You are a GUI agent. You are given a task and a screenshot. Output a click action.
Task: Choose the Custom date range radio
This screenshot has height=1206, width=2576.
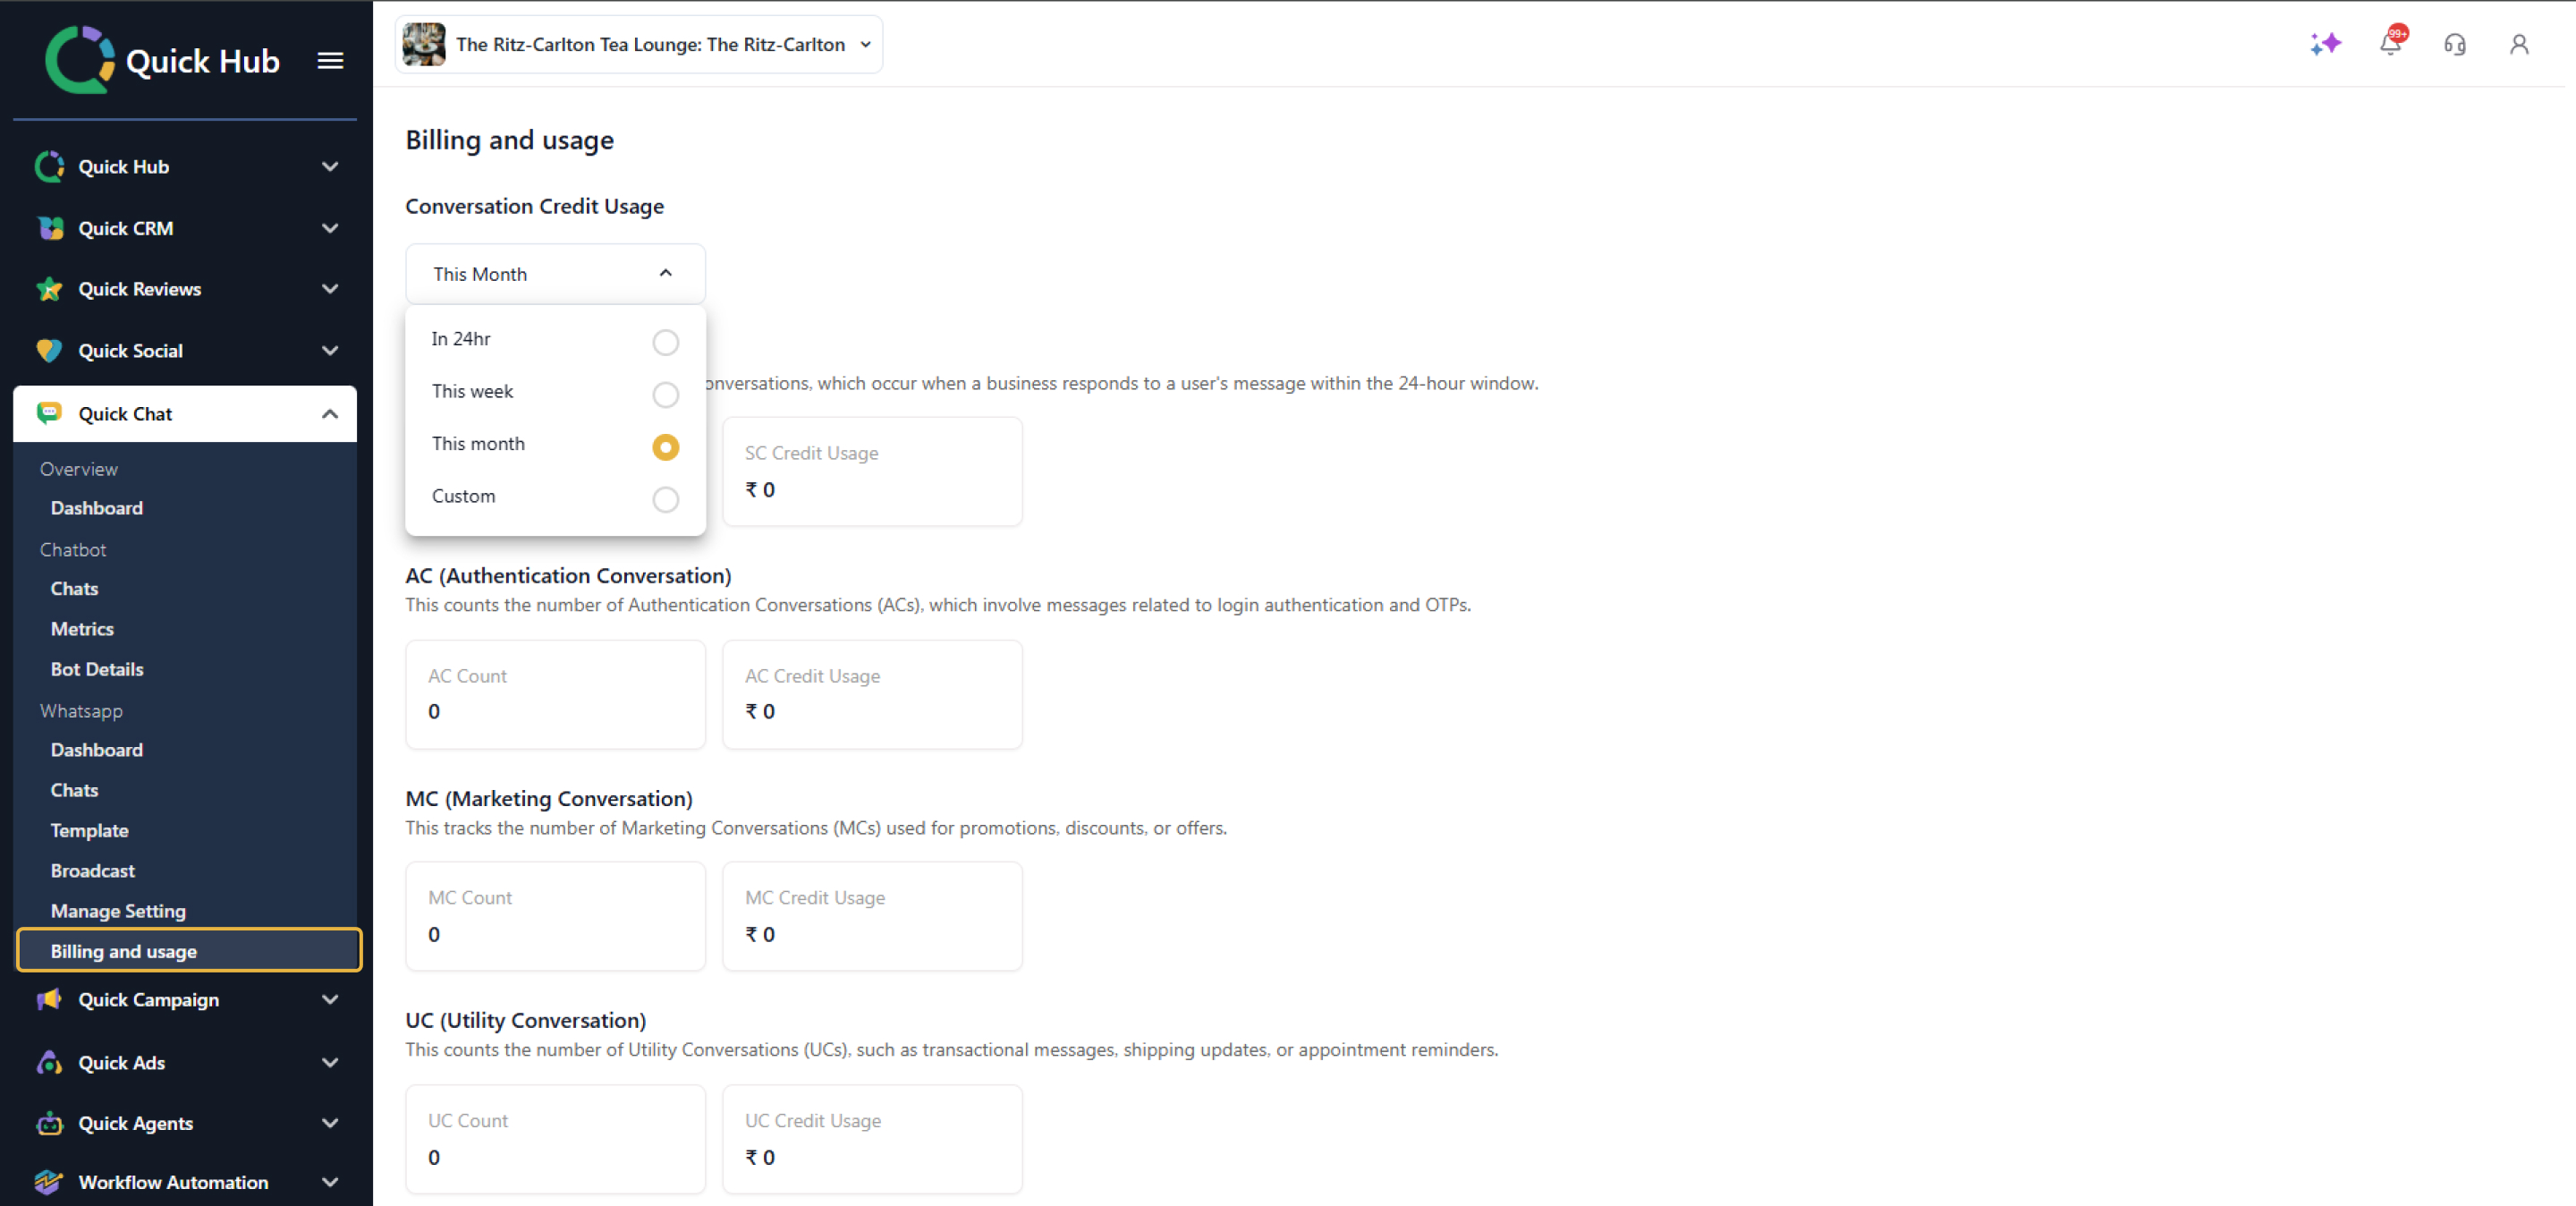tap(665, 499)
